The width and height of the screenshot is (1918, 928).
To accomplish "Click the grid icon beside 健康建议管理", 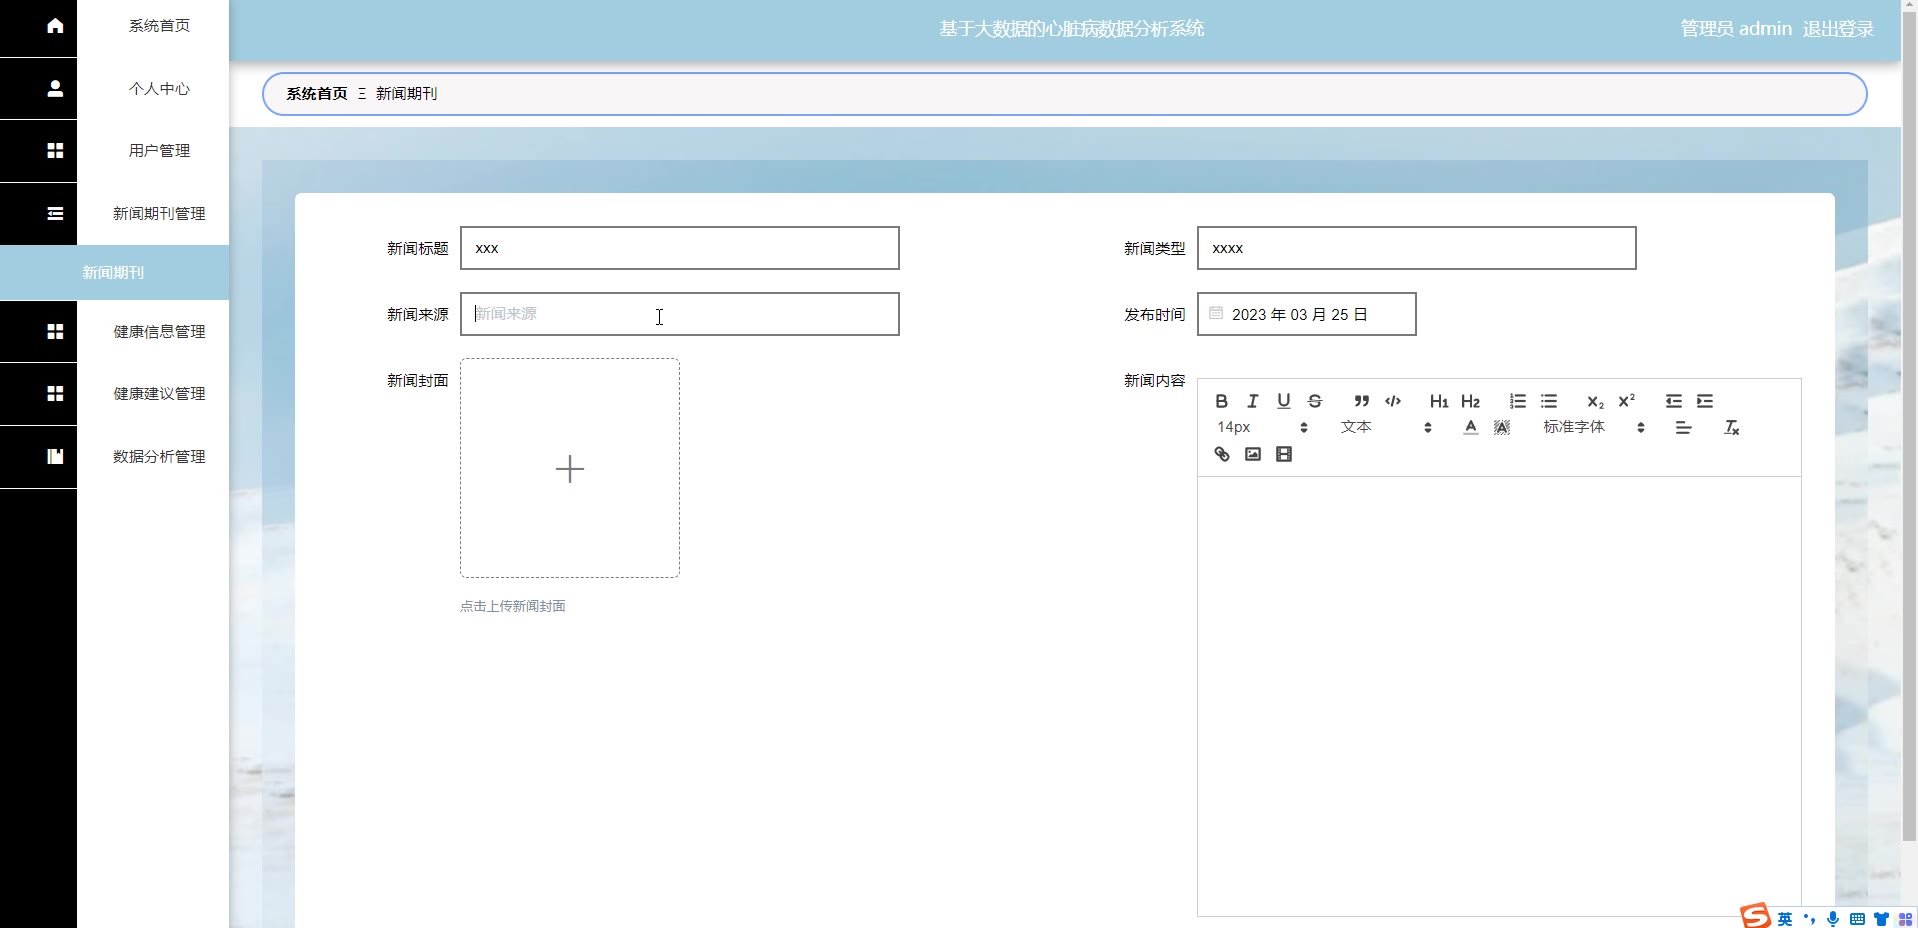I will coord(55,393).
